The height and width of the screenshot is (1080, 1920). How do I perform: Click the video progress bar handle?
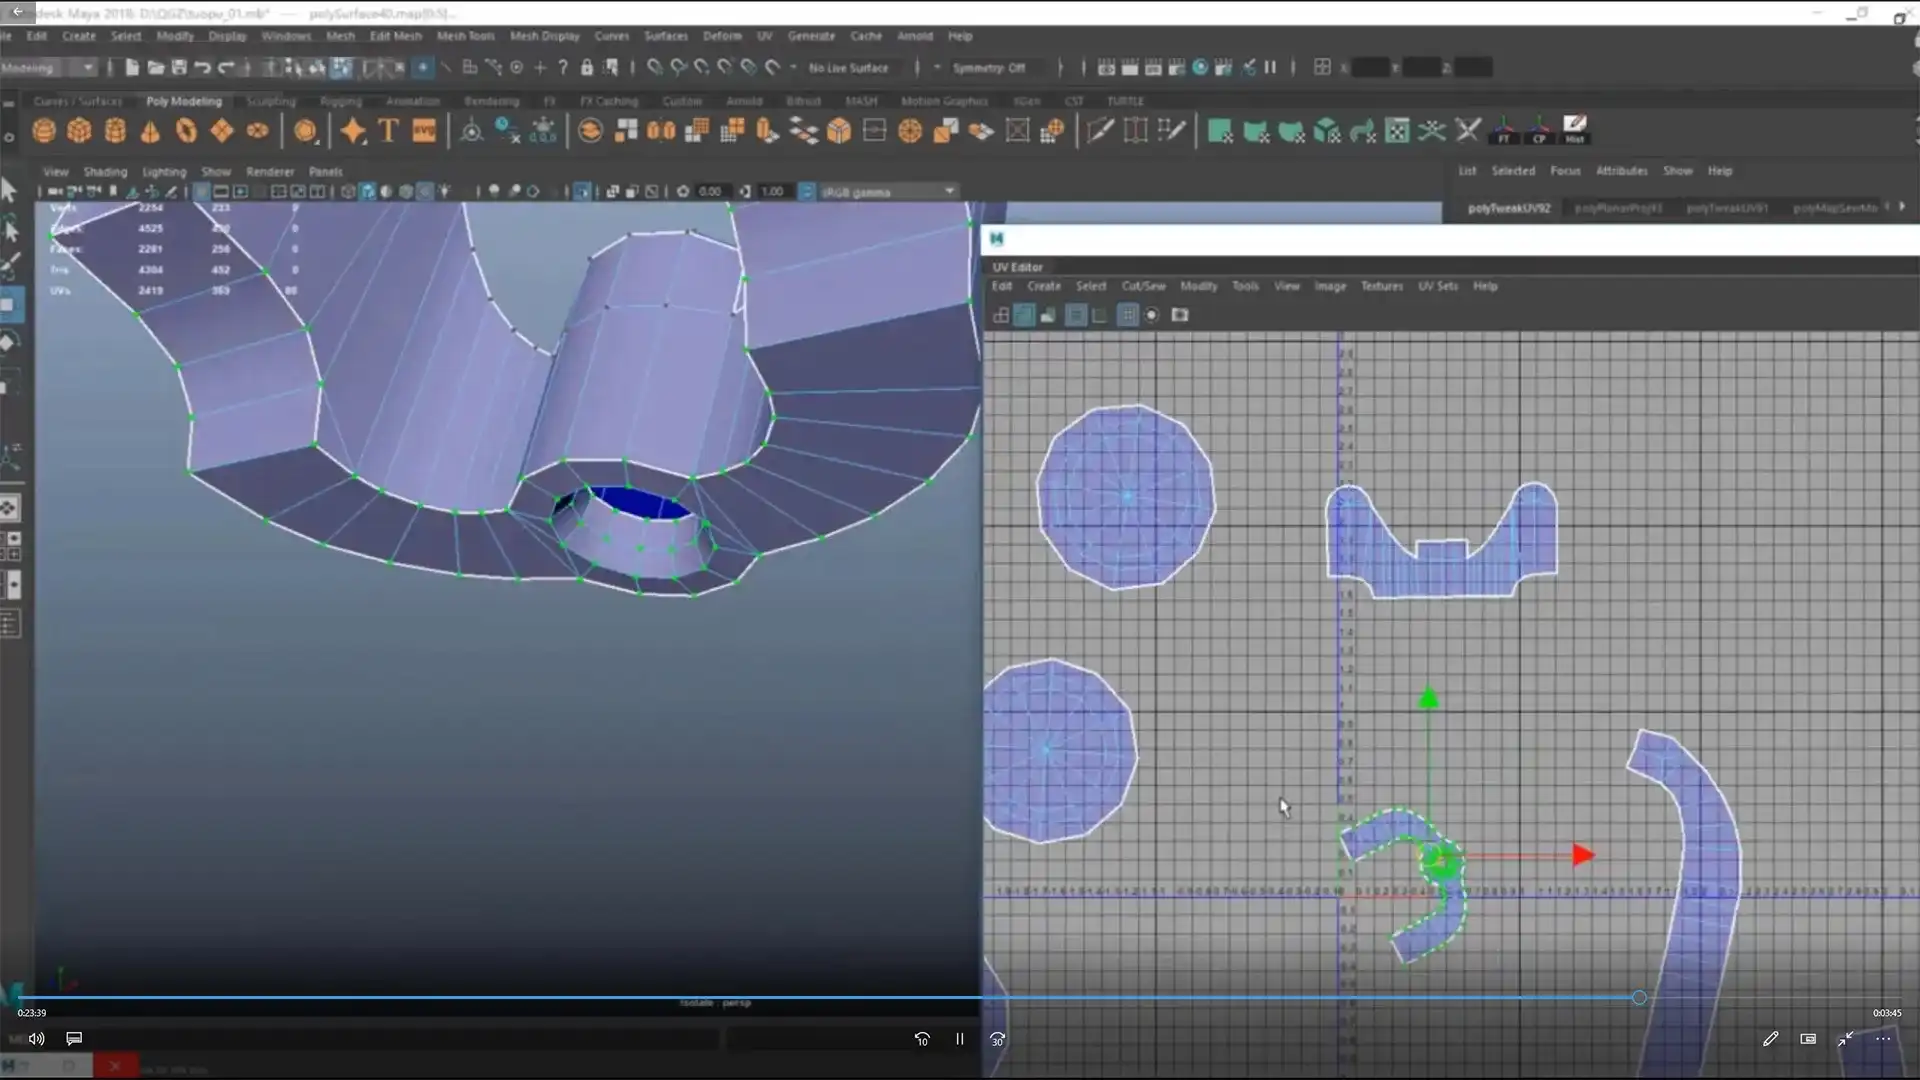point(1639,997)
